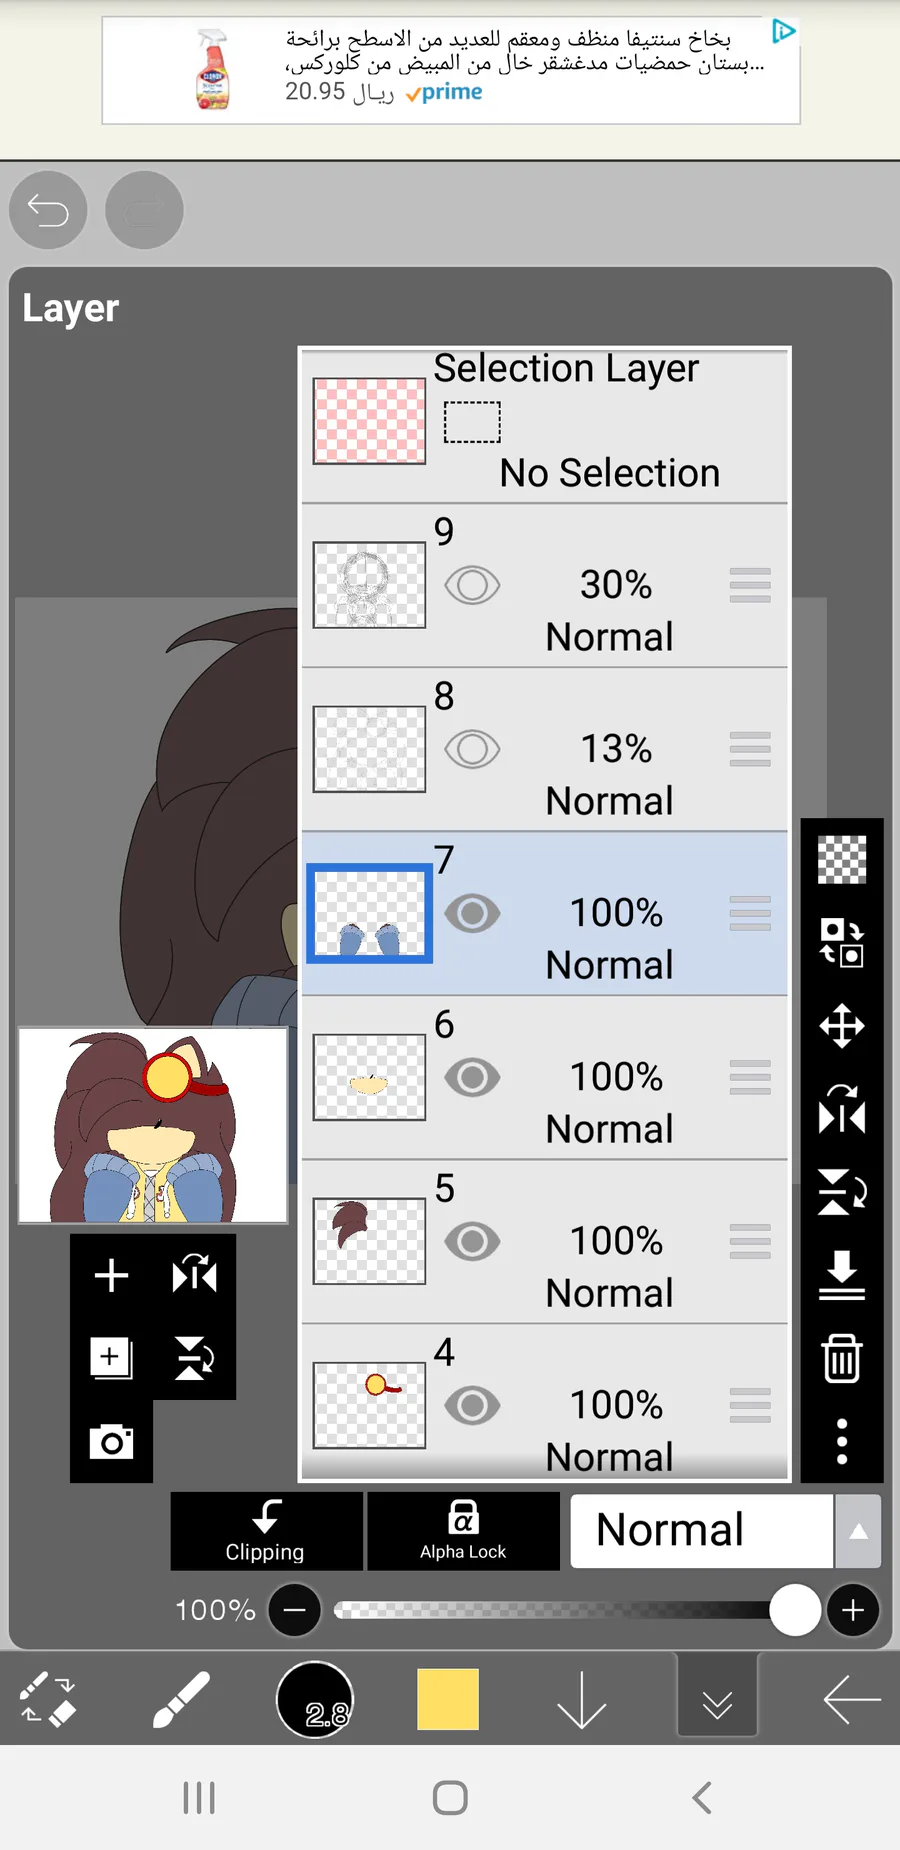Open the camera import icon

pos(111,1442)
